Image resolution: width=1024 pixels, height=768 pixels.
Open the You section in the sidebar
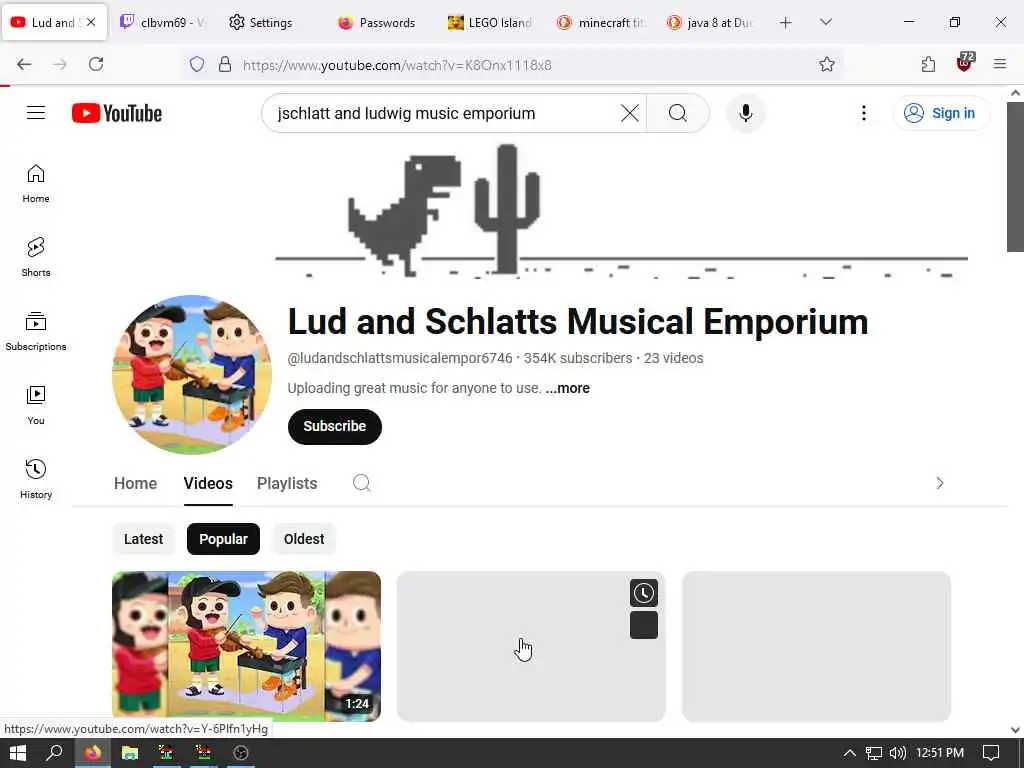click(36, 406)
